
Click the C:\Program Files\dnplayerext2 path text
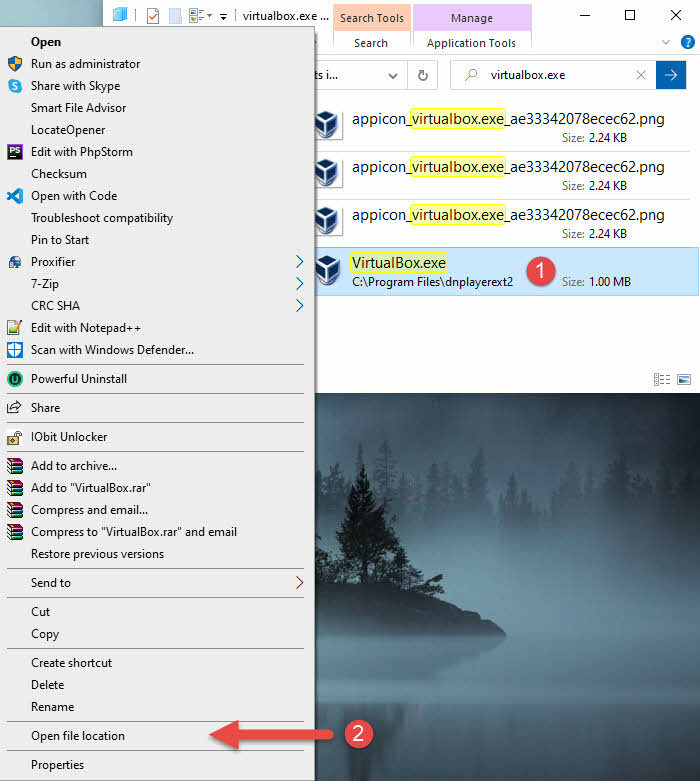tap(432, 282)
